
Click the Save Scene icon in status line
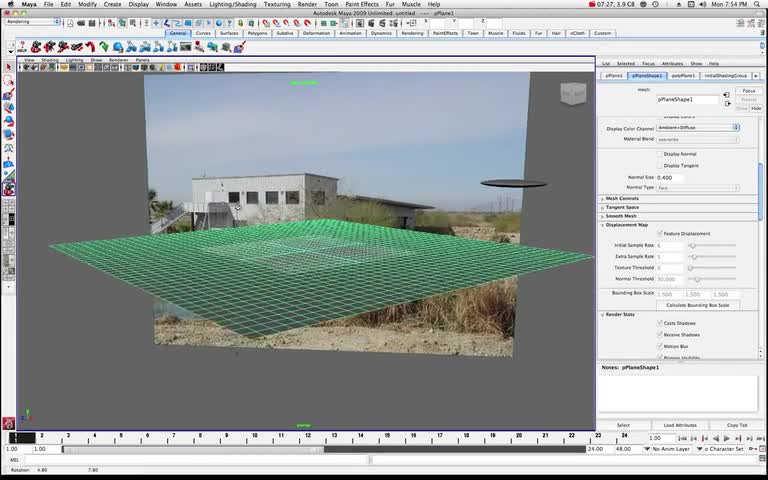[x=92, y=23]
